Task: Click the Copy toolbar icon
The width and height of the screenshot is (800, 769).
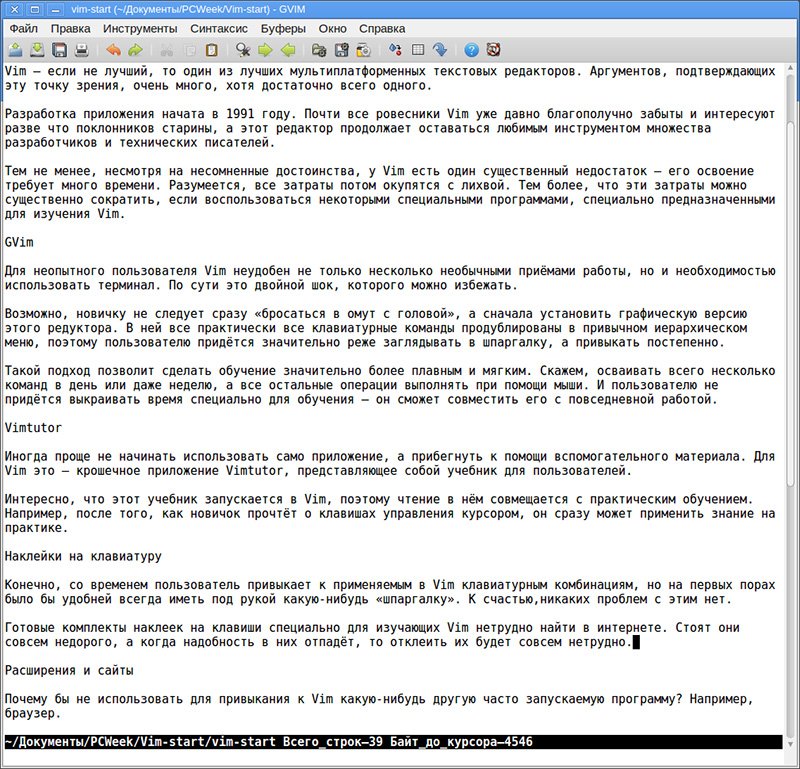Action: (189, 50)
